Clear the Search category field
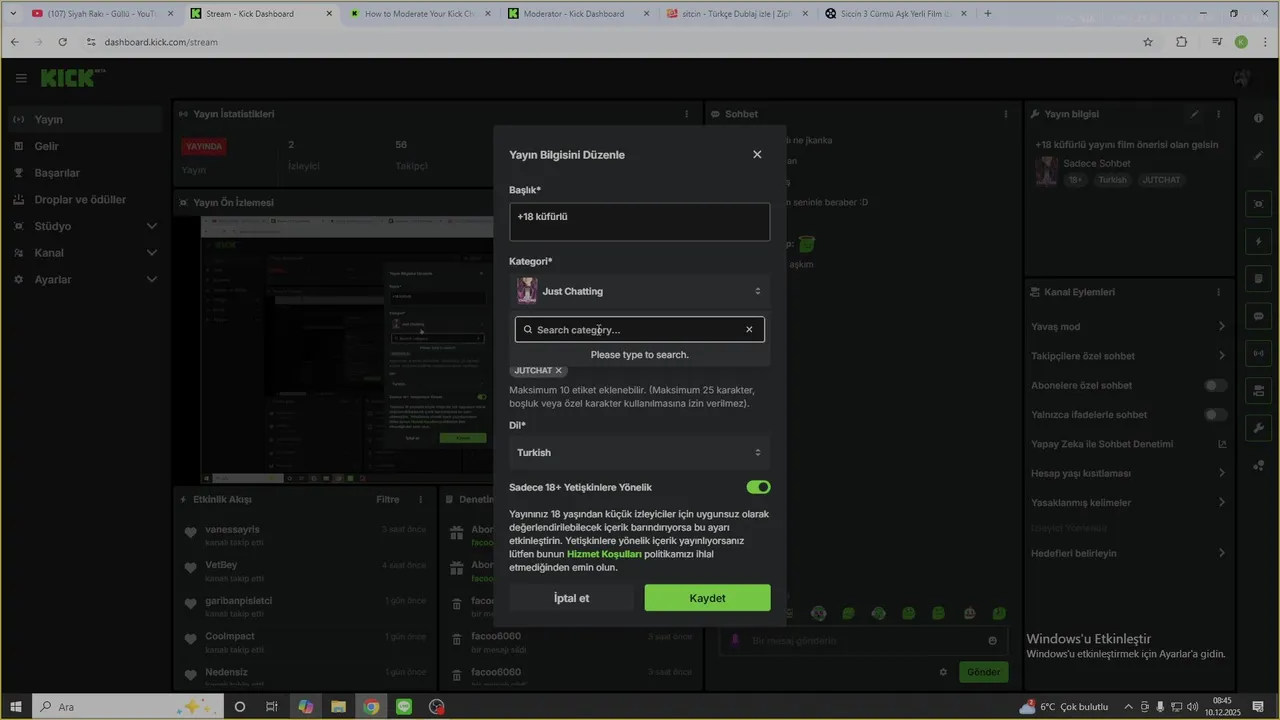Screen dimensions: 1280x720 [749, 330]
